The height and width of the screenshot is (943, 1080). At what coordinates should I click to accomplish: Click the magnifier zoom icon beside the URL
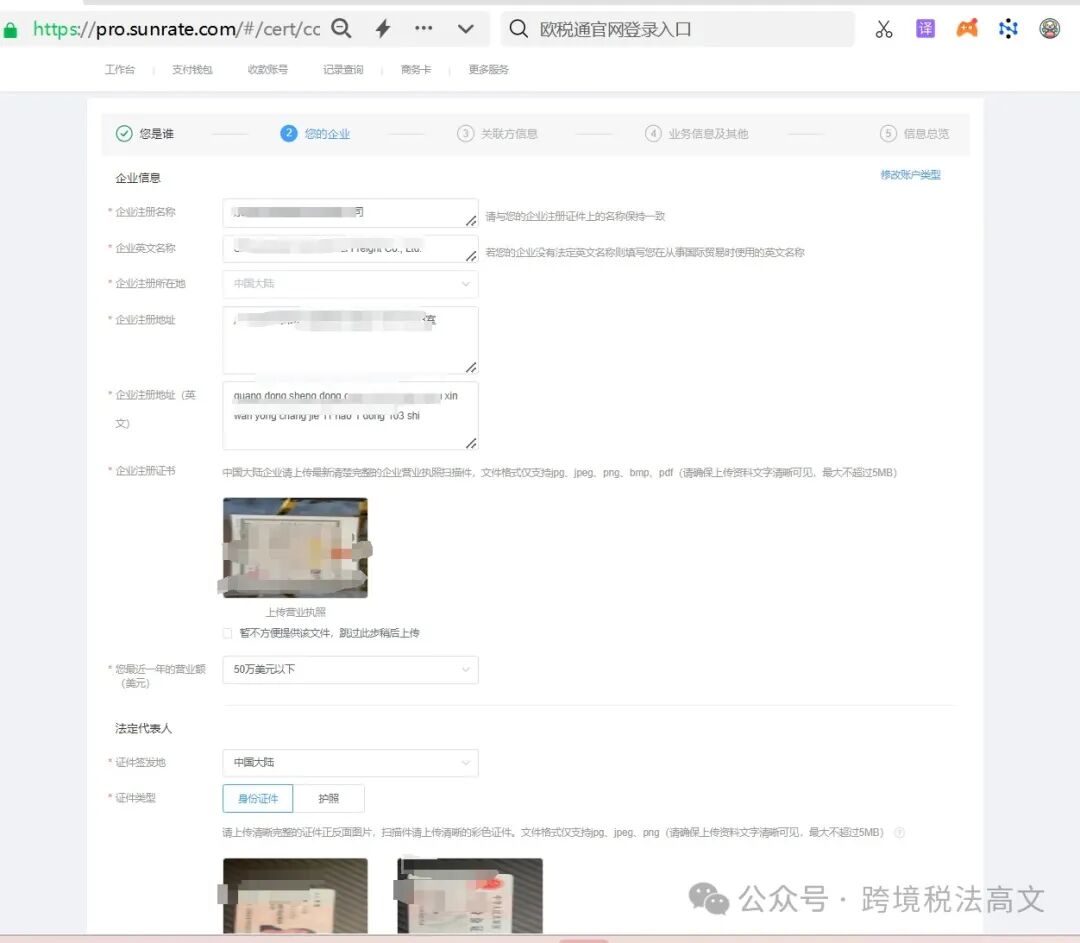(x=341, y=28)
